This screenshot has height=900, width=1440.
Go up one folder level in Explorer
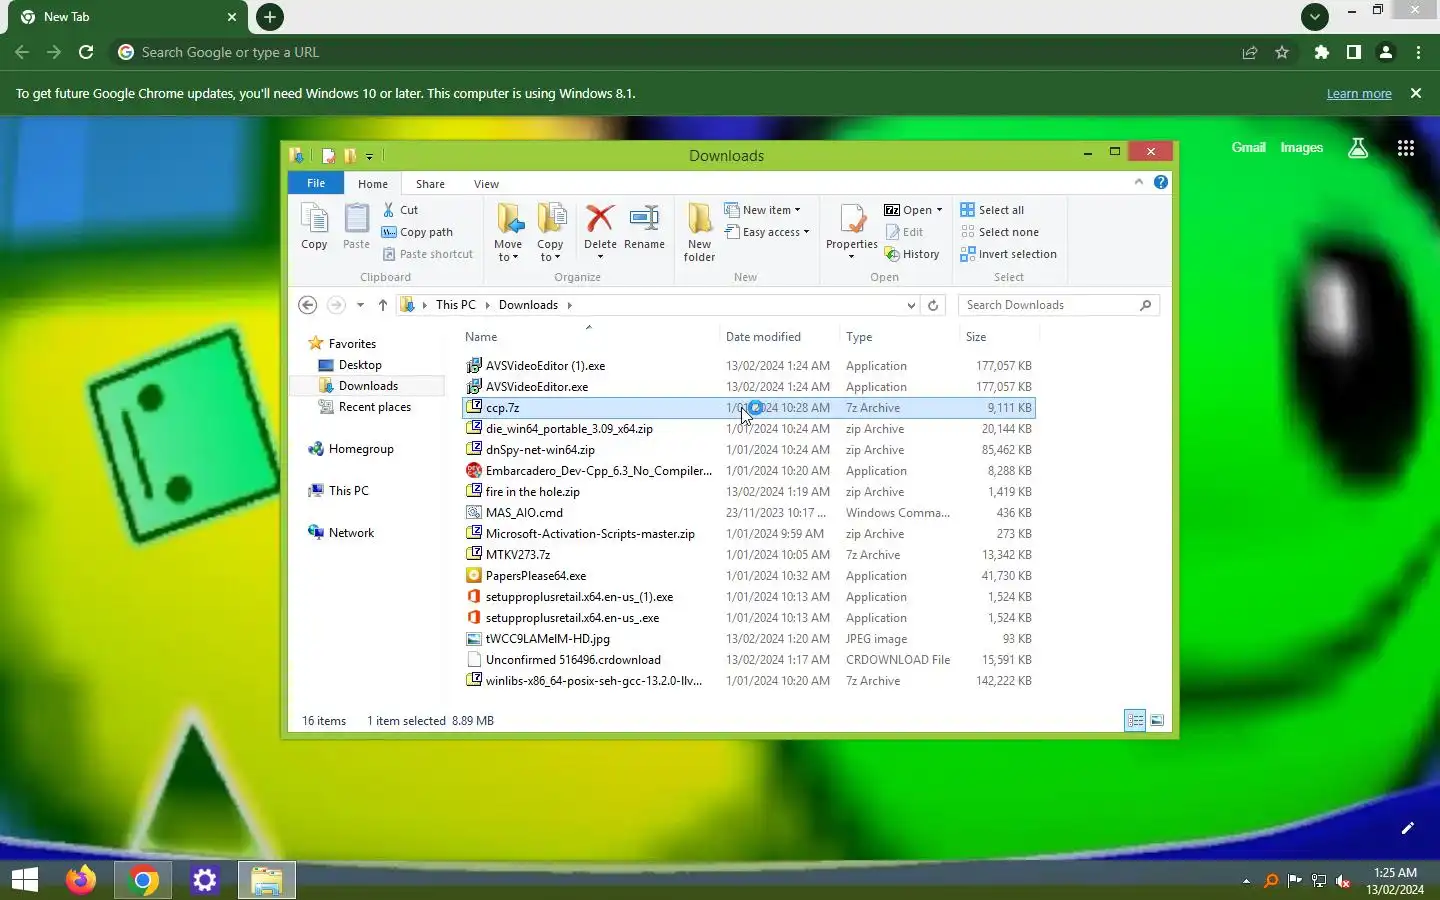tap(382, 305)
